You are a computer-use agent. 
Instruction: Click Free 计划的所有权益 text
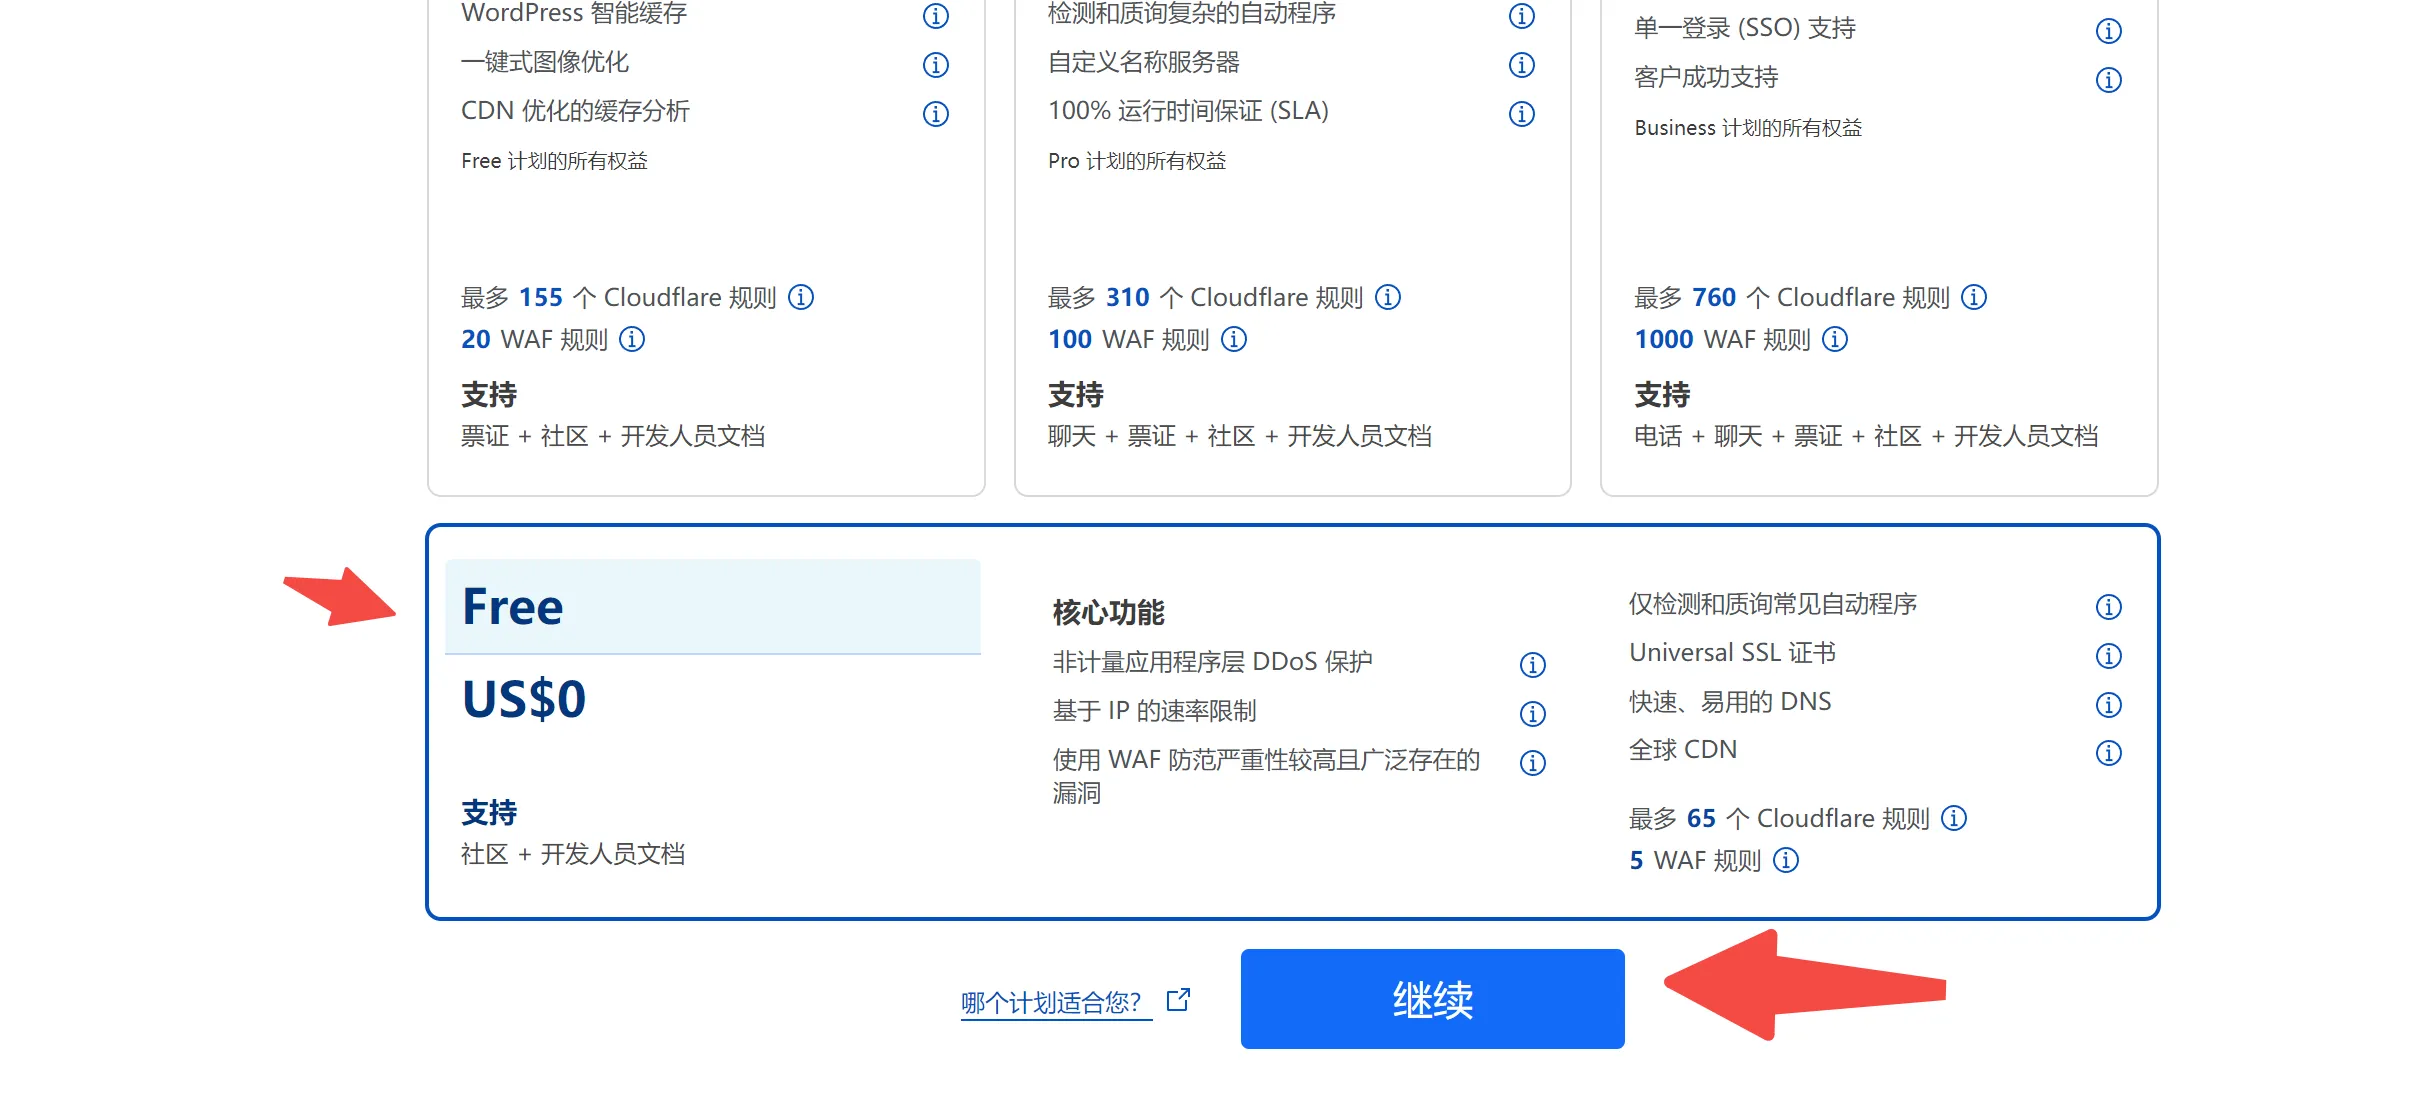click(x=554, y=161)
